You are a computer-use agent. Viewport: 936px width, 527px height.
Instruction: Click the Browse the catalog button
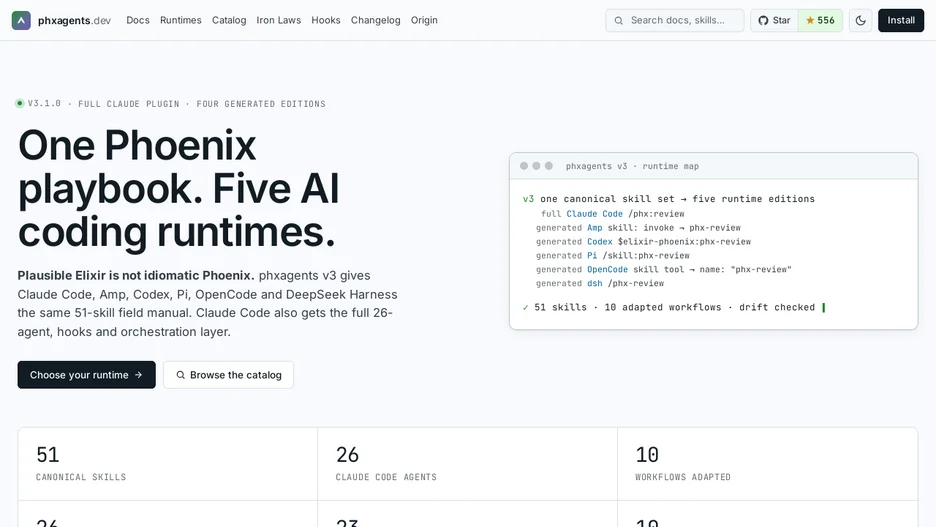tap(229, 375)
